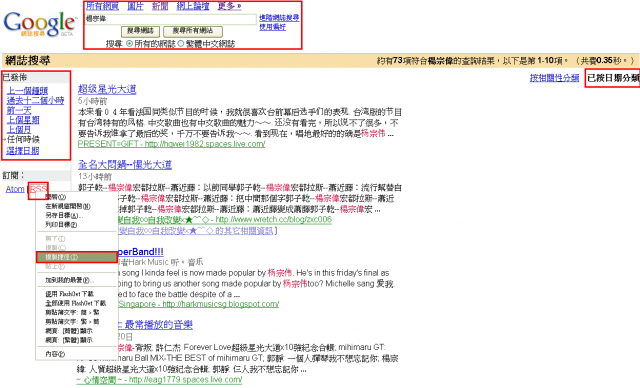Image resolution: width=640 pixels, height=388 pixels.
Task: Sort results via 按相關性分類 link
Action: pyautogui.click(x=554, y=78)
